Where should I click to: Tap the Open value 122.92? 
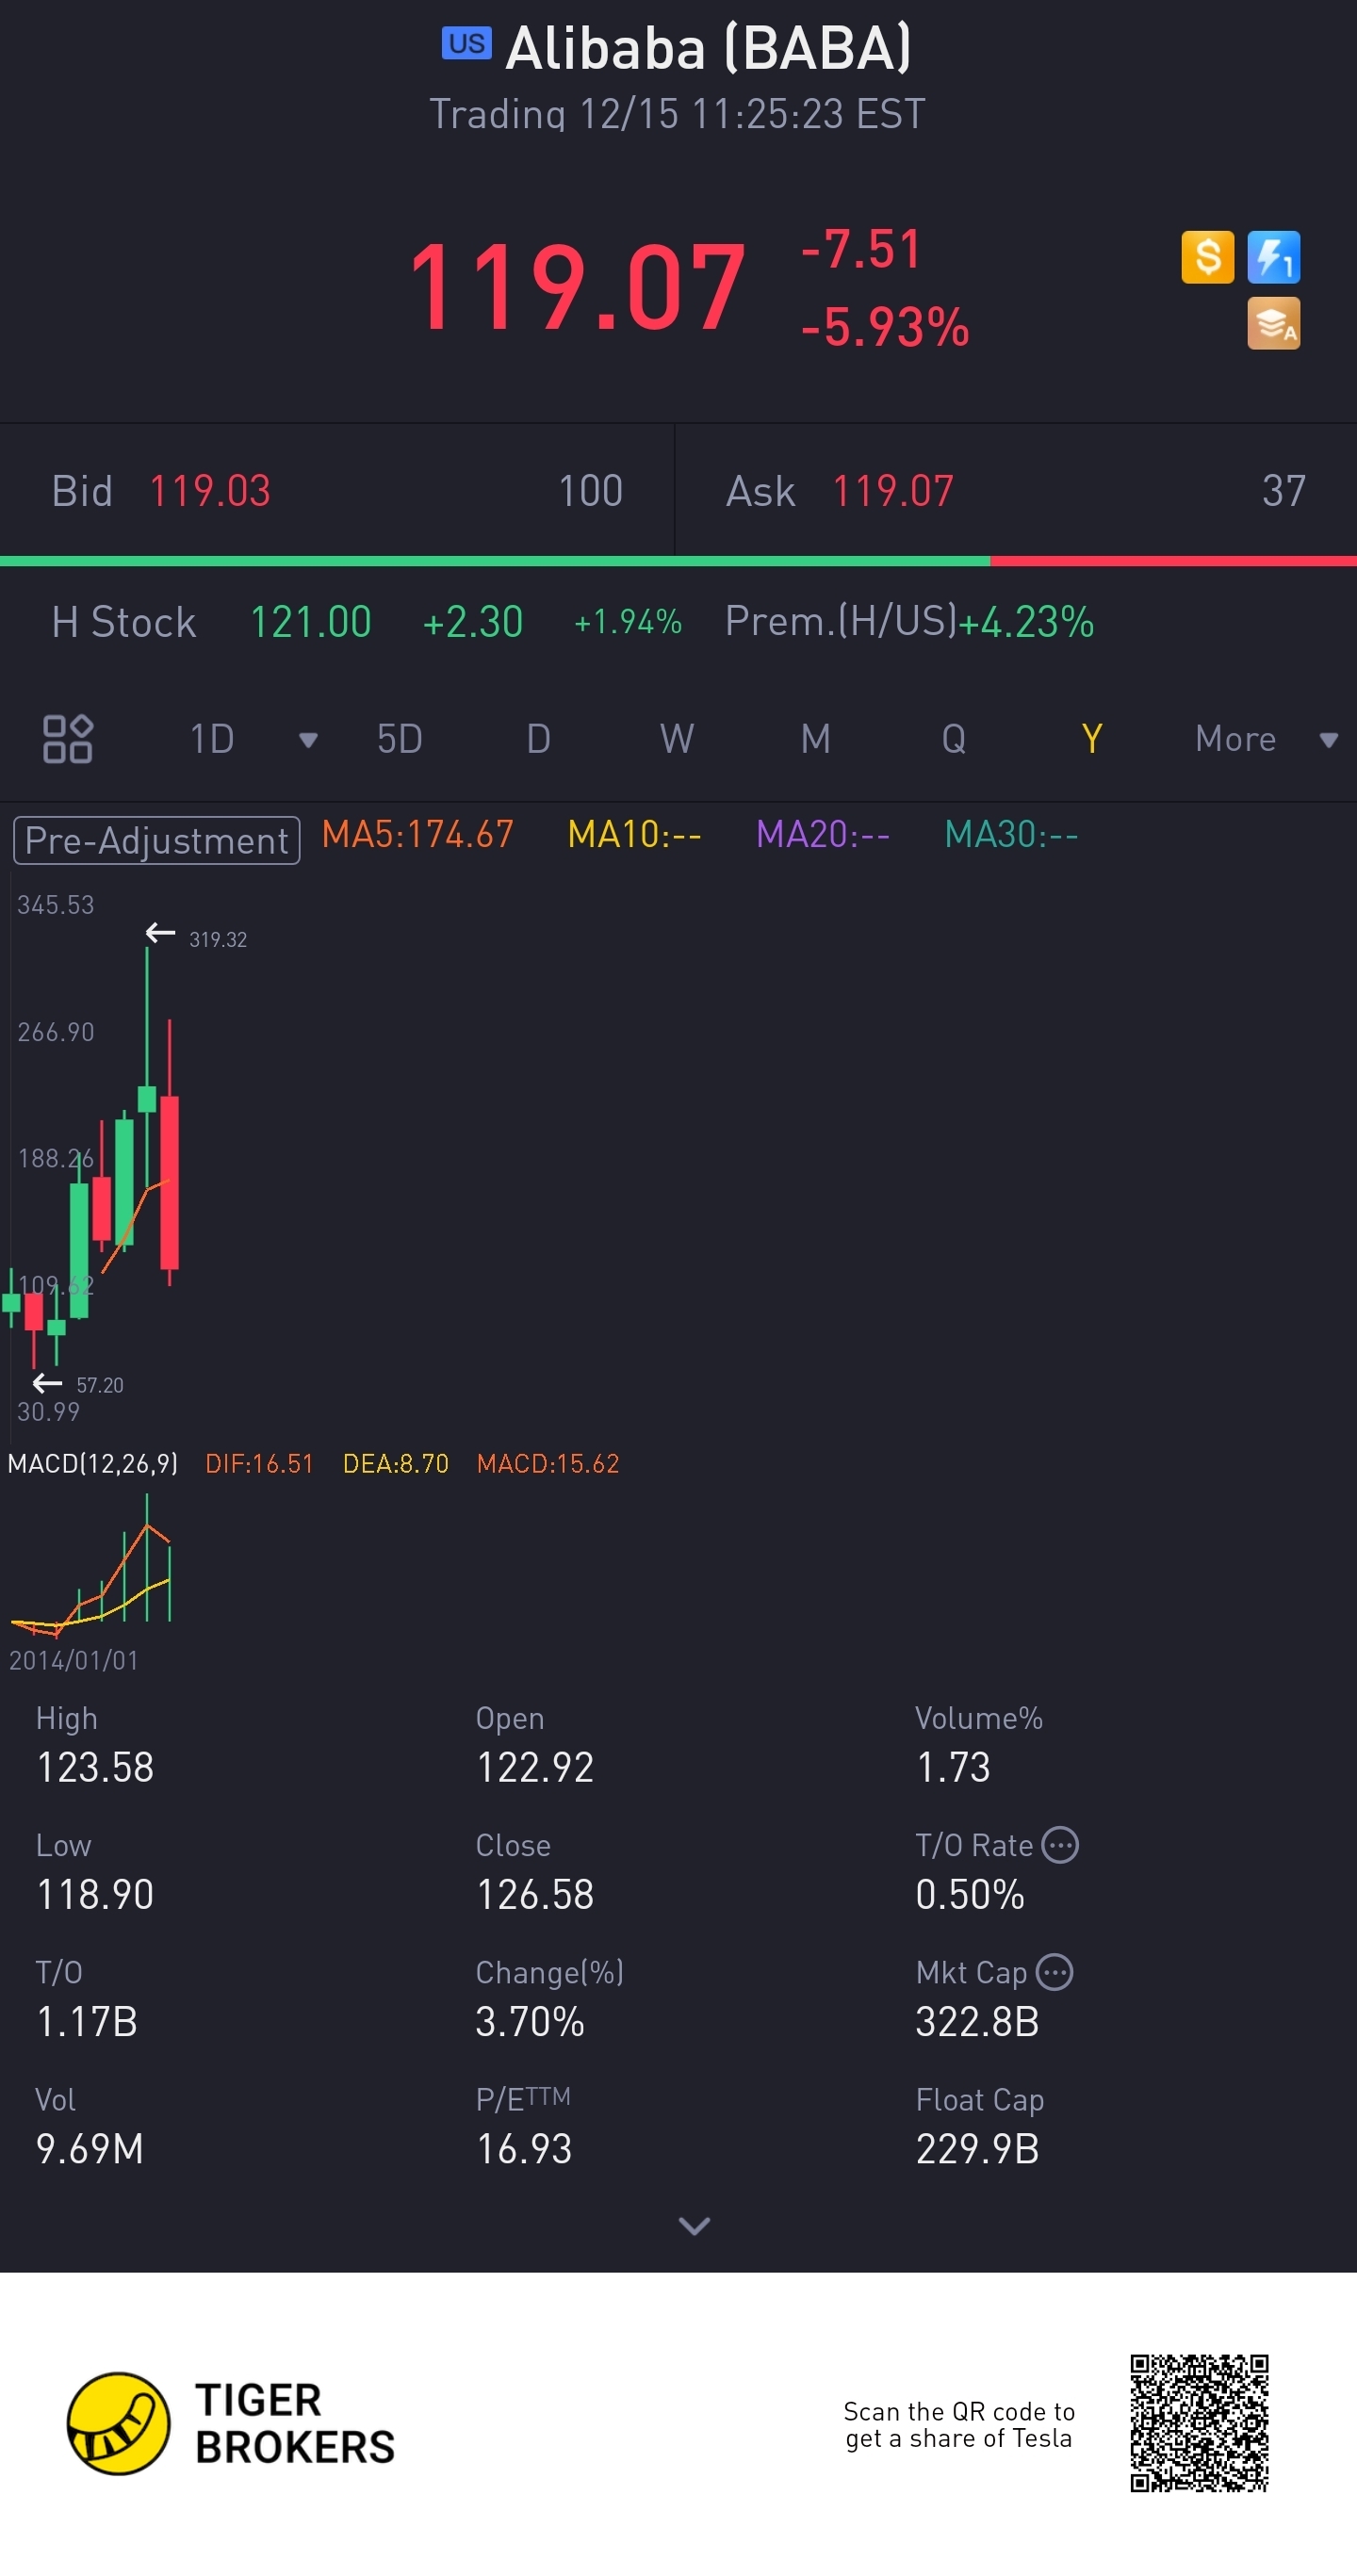point(535,1768)
